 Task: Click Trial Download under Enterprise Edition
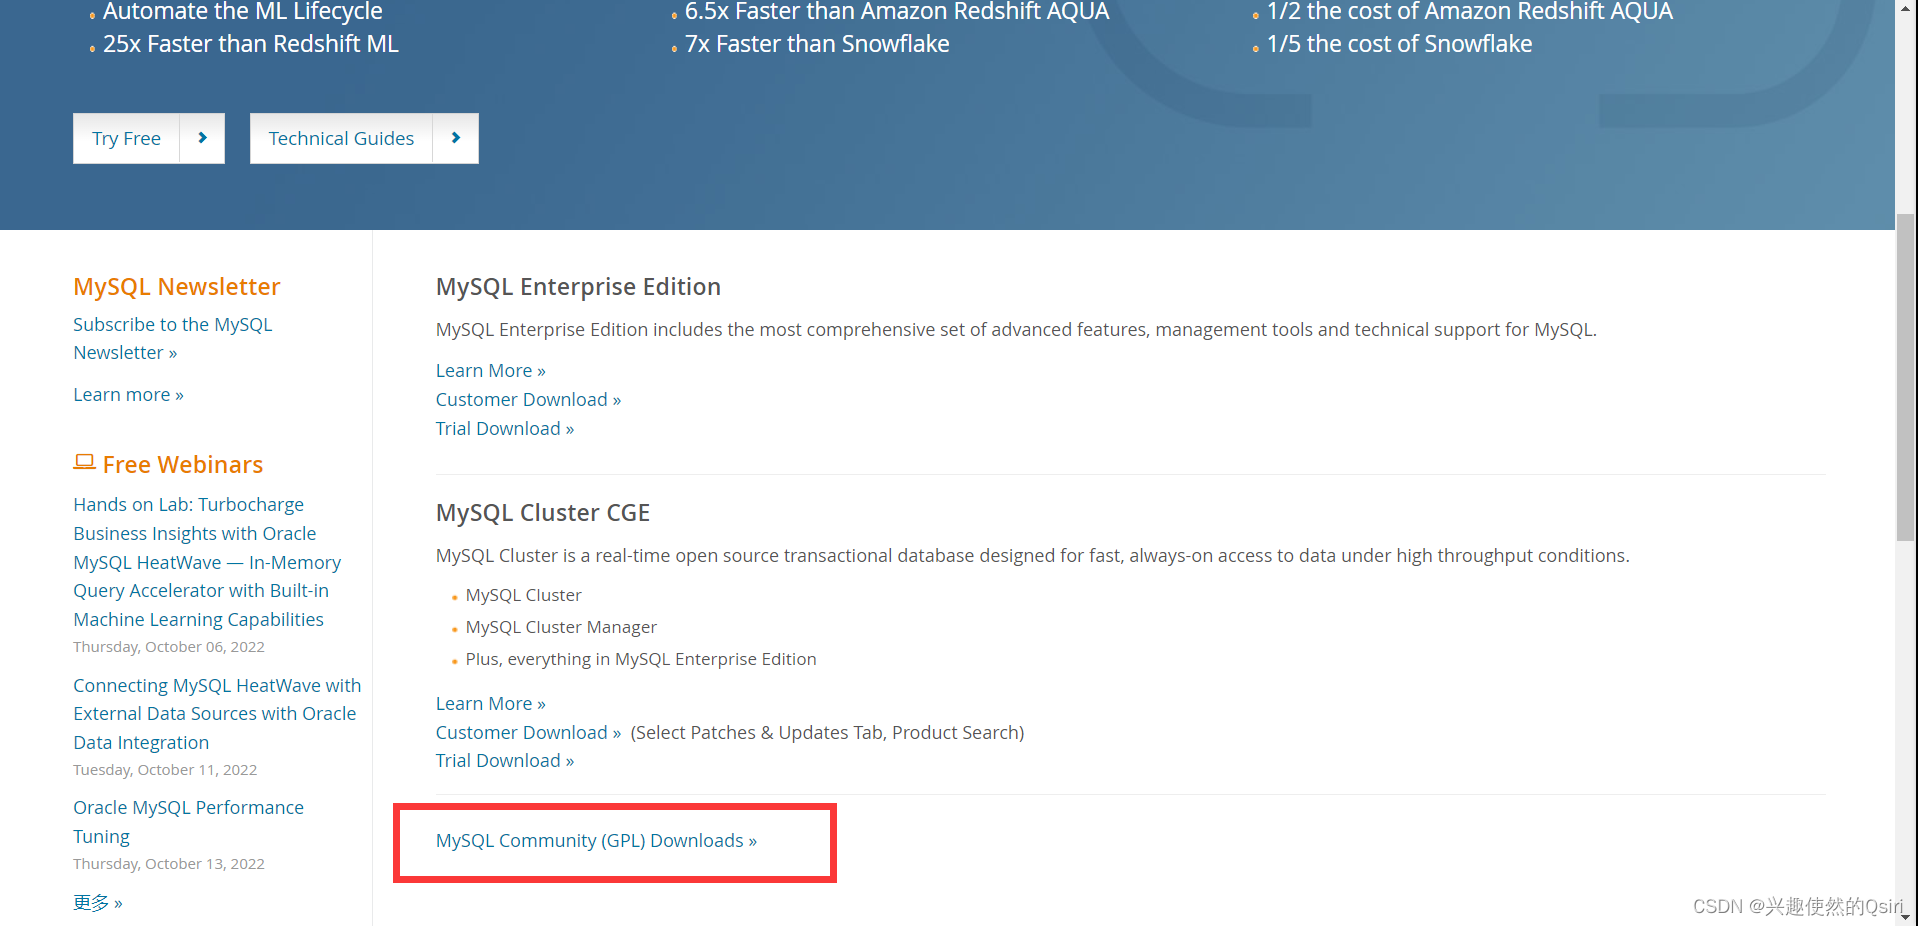point(504,428)
